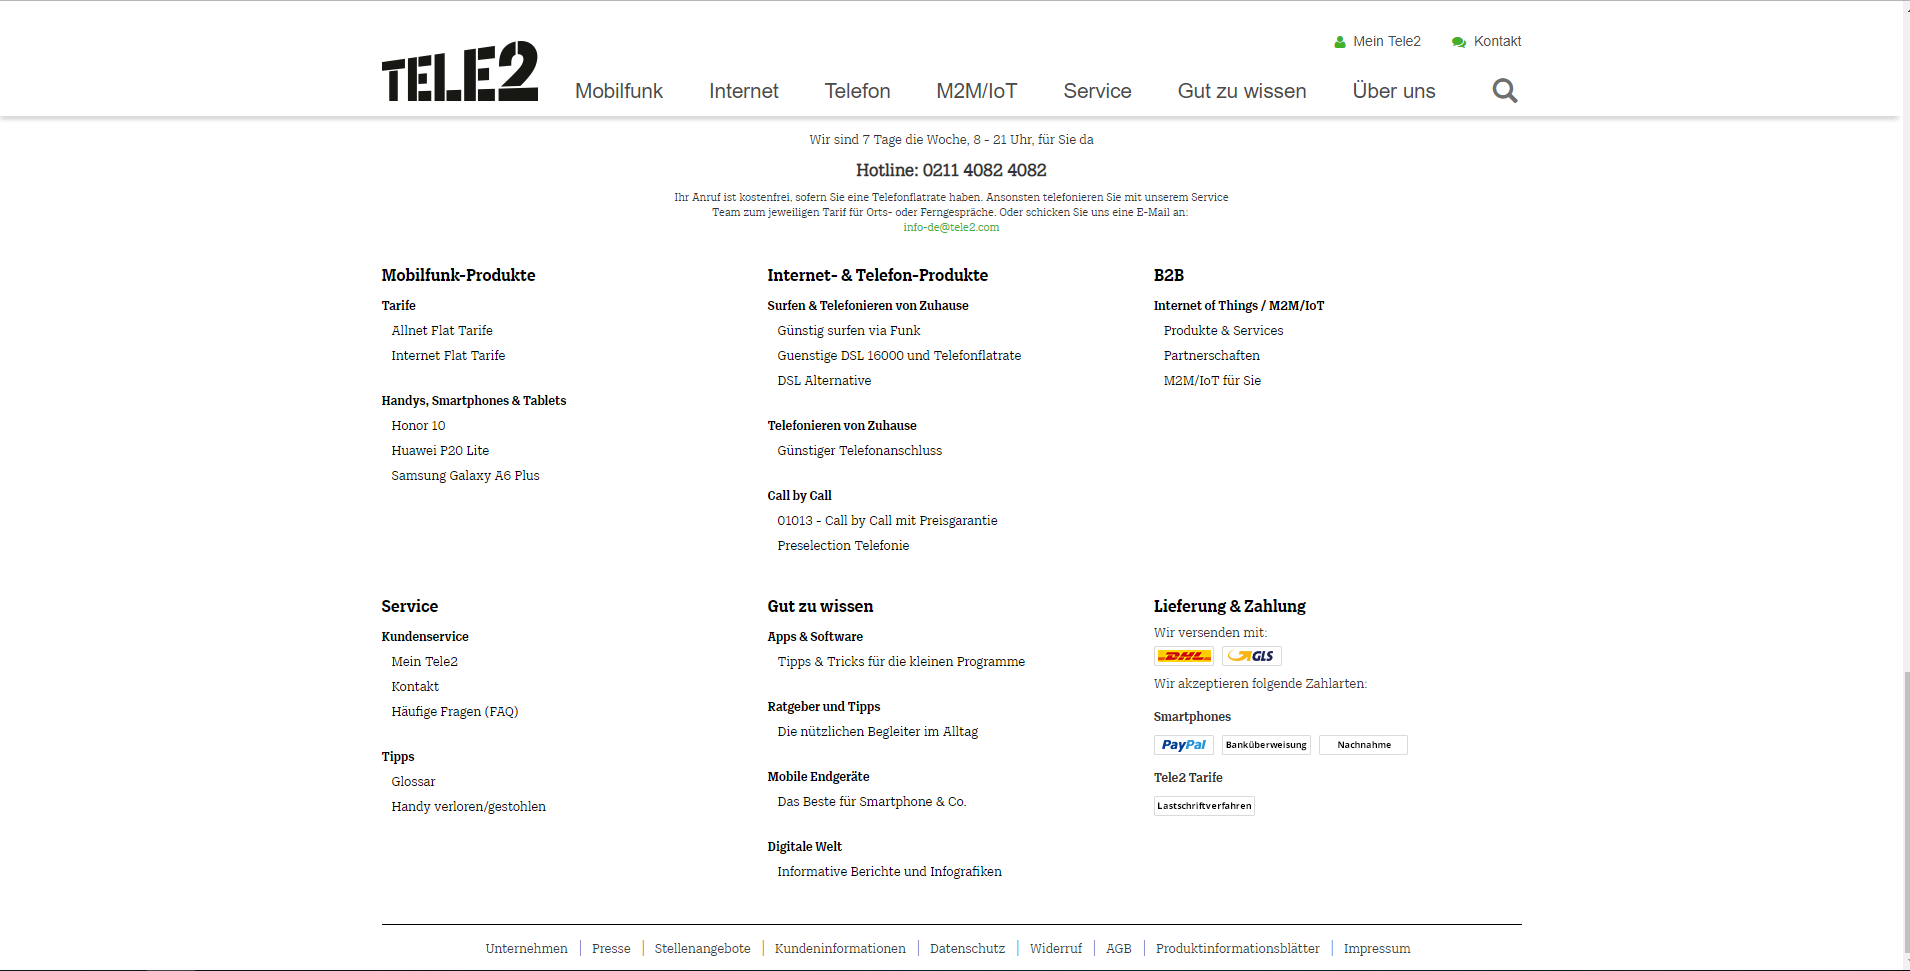Open Produkte & Services link
The width and height of the screenshot is (1910, 971).
click(1223, 331)
